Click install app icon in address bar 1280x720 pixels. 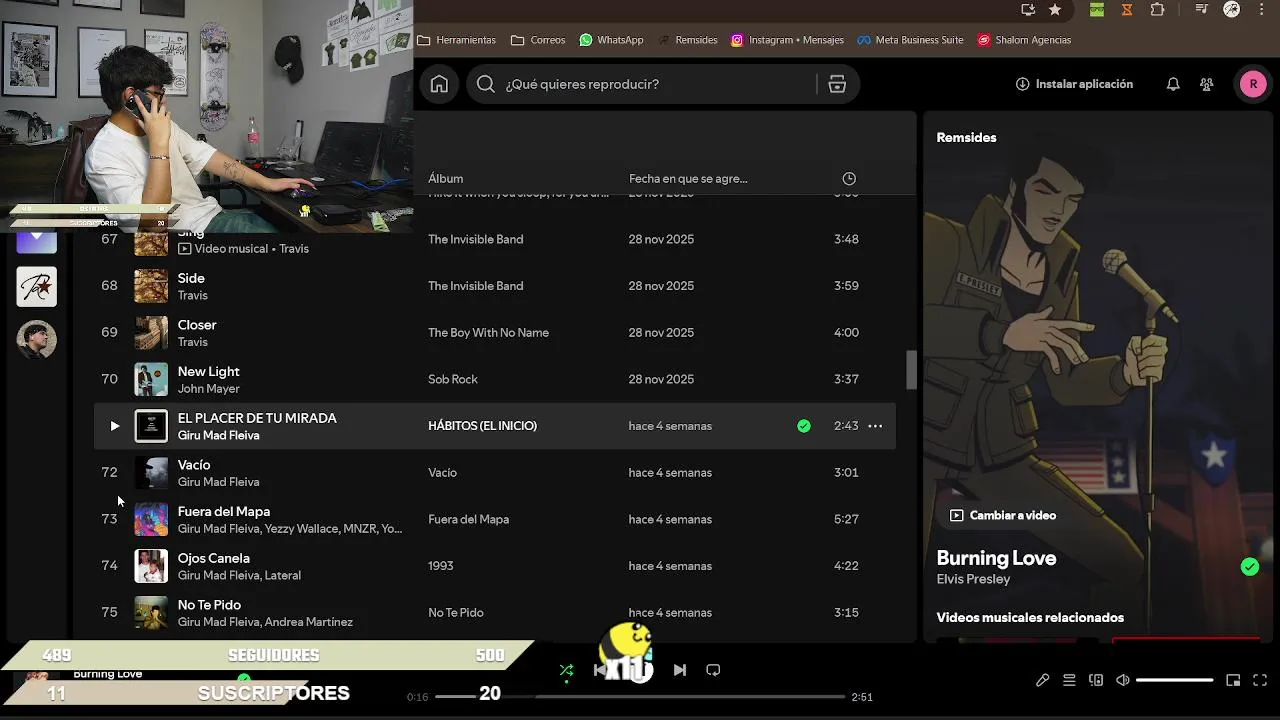[1028, 10]
